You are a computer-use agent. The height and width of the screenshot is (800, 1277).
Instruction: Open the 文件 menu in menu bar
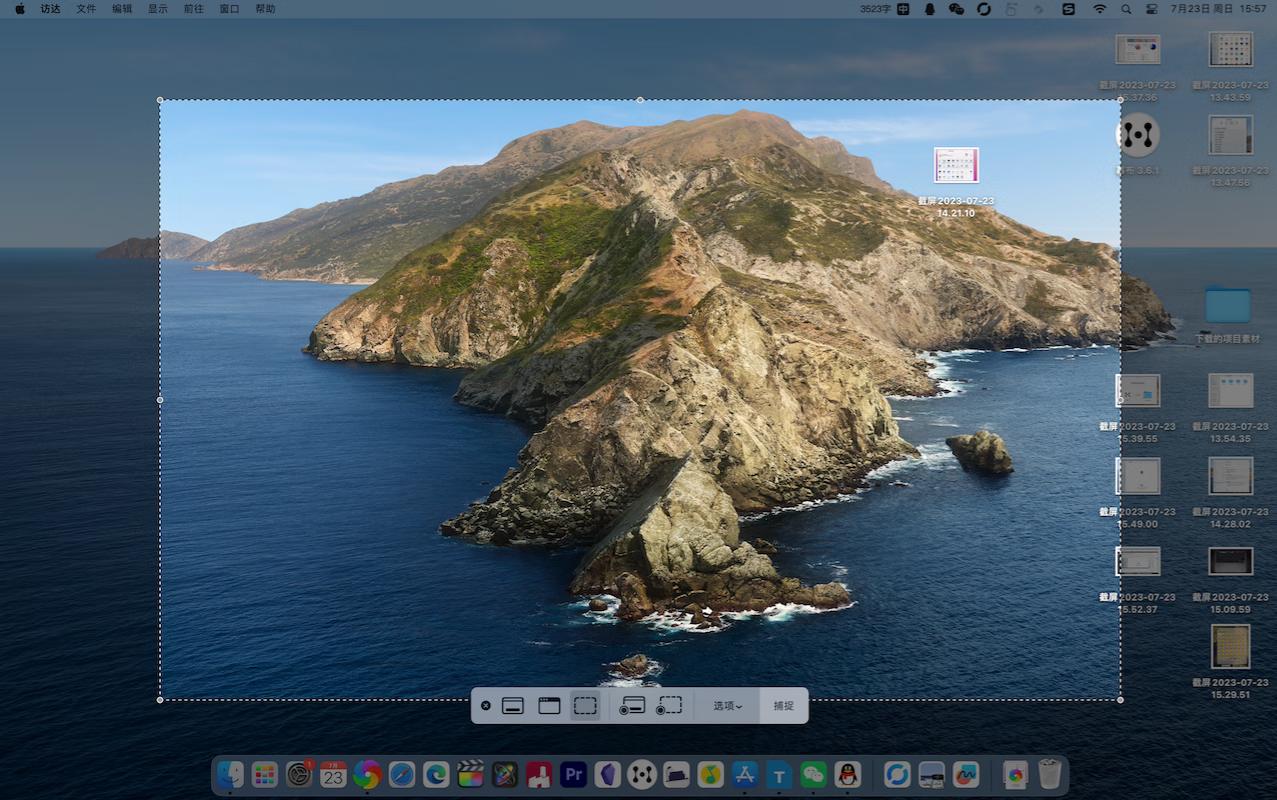click(87, 9)
